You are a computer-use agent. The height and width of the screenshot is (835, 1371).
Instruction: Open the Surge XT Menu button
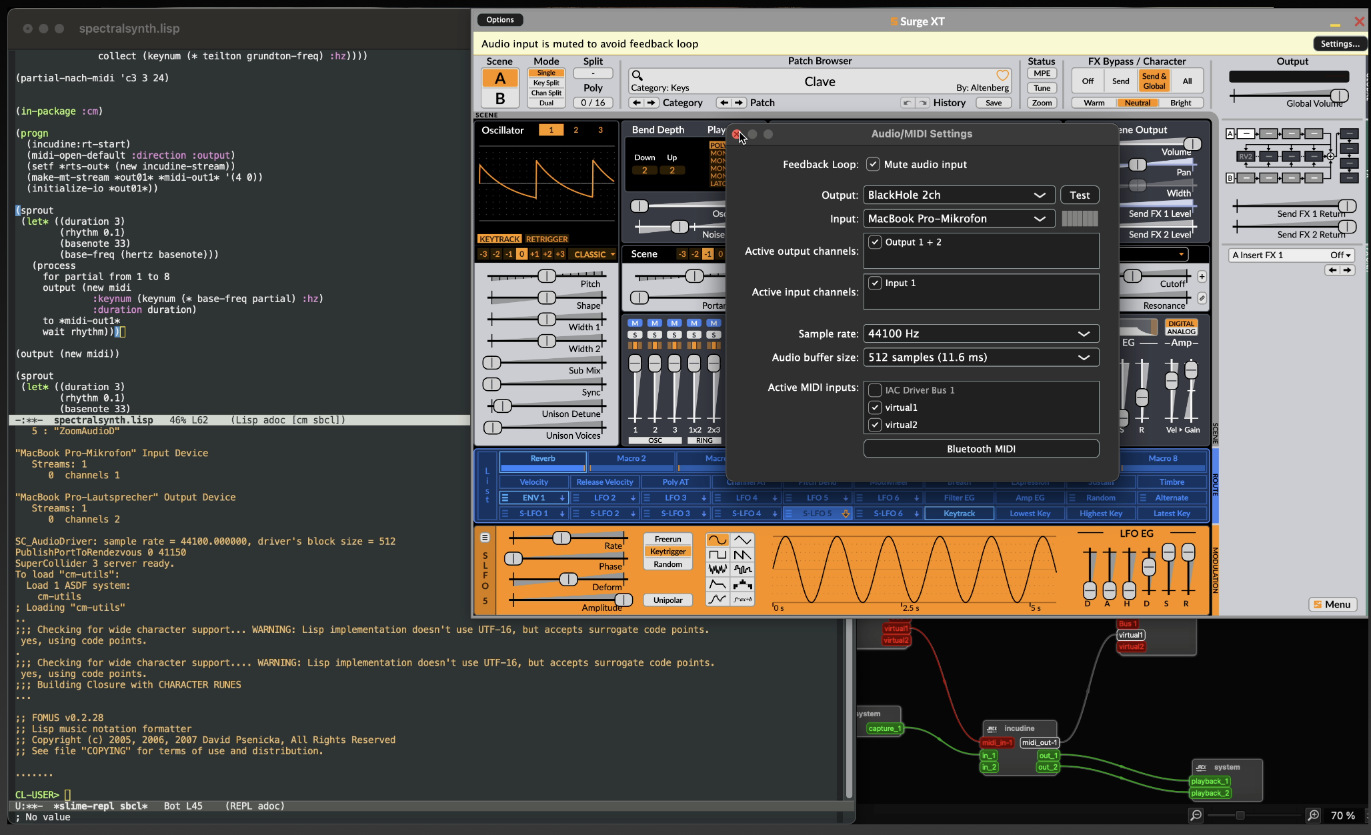(x=1333, y=604)
